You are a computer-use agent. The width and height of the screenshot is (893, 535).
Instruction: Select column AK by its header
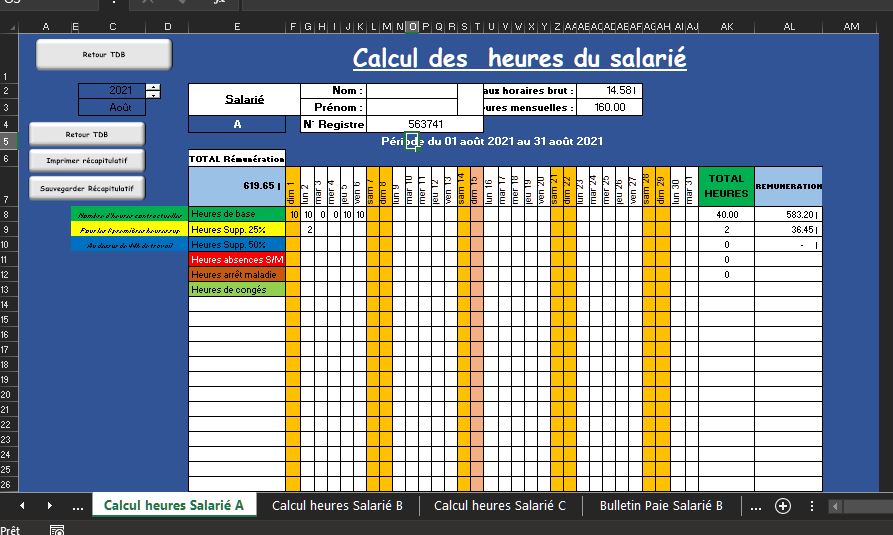(x=726, y=26)
